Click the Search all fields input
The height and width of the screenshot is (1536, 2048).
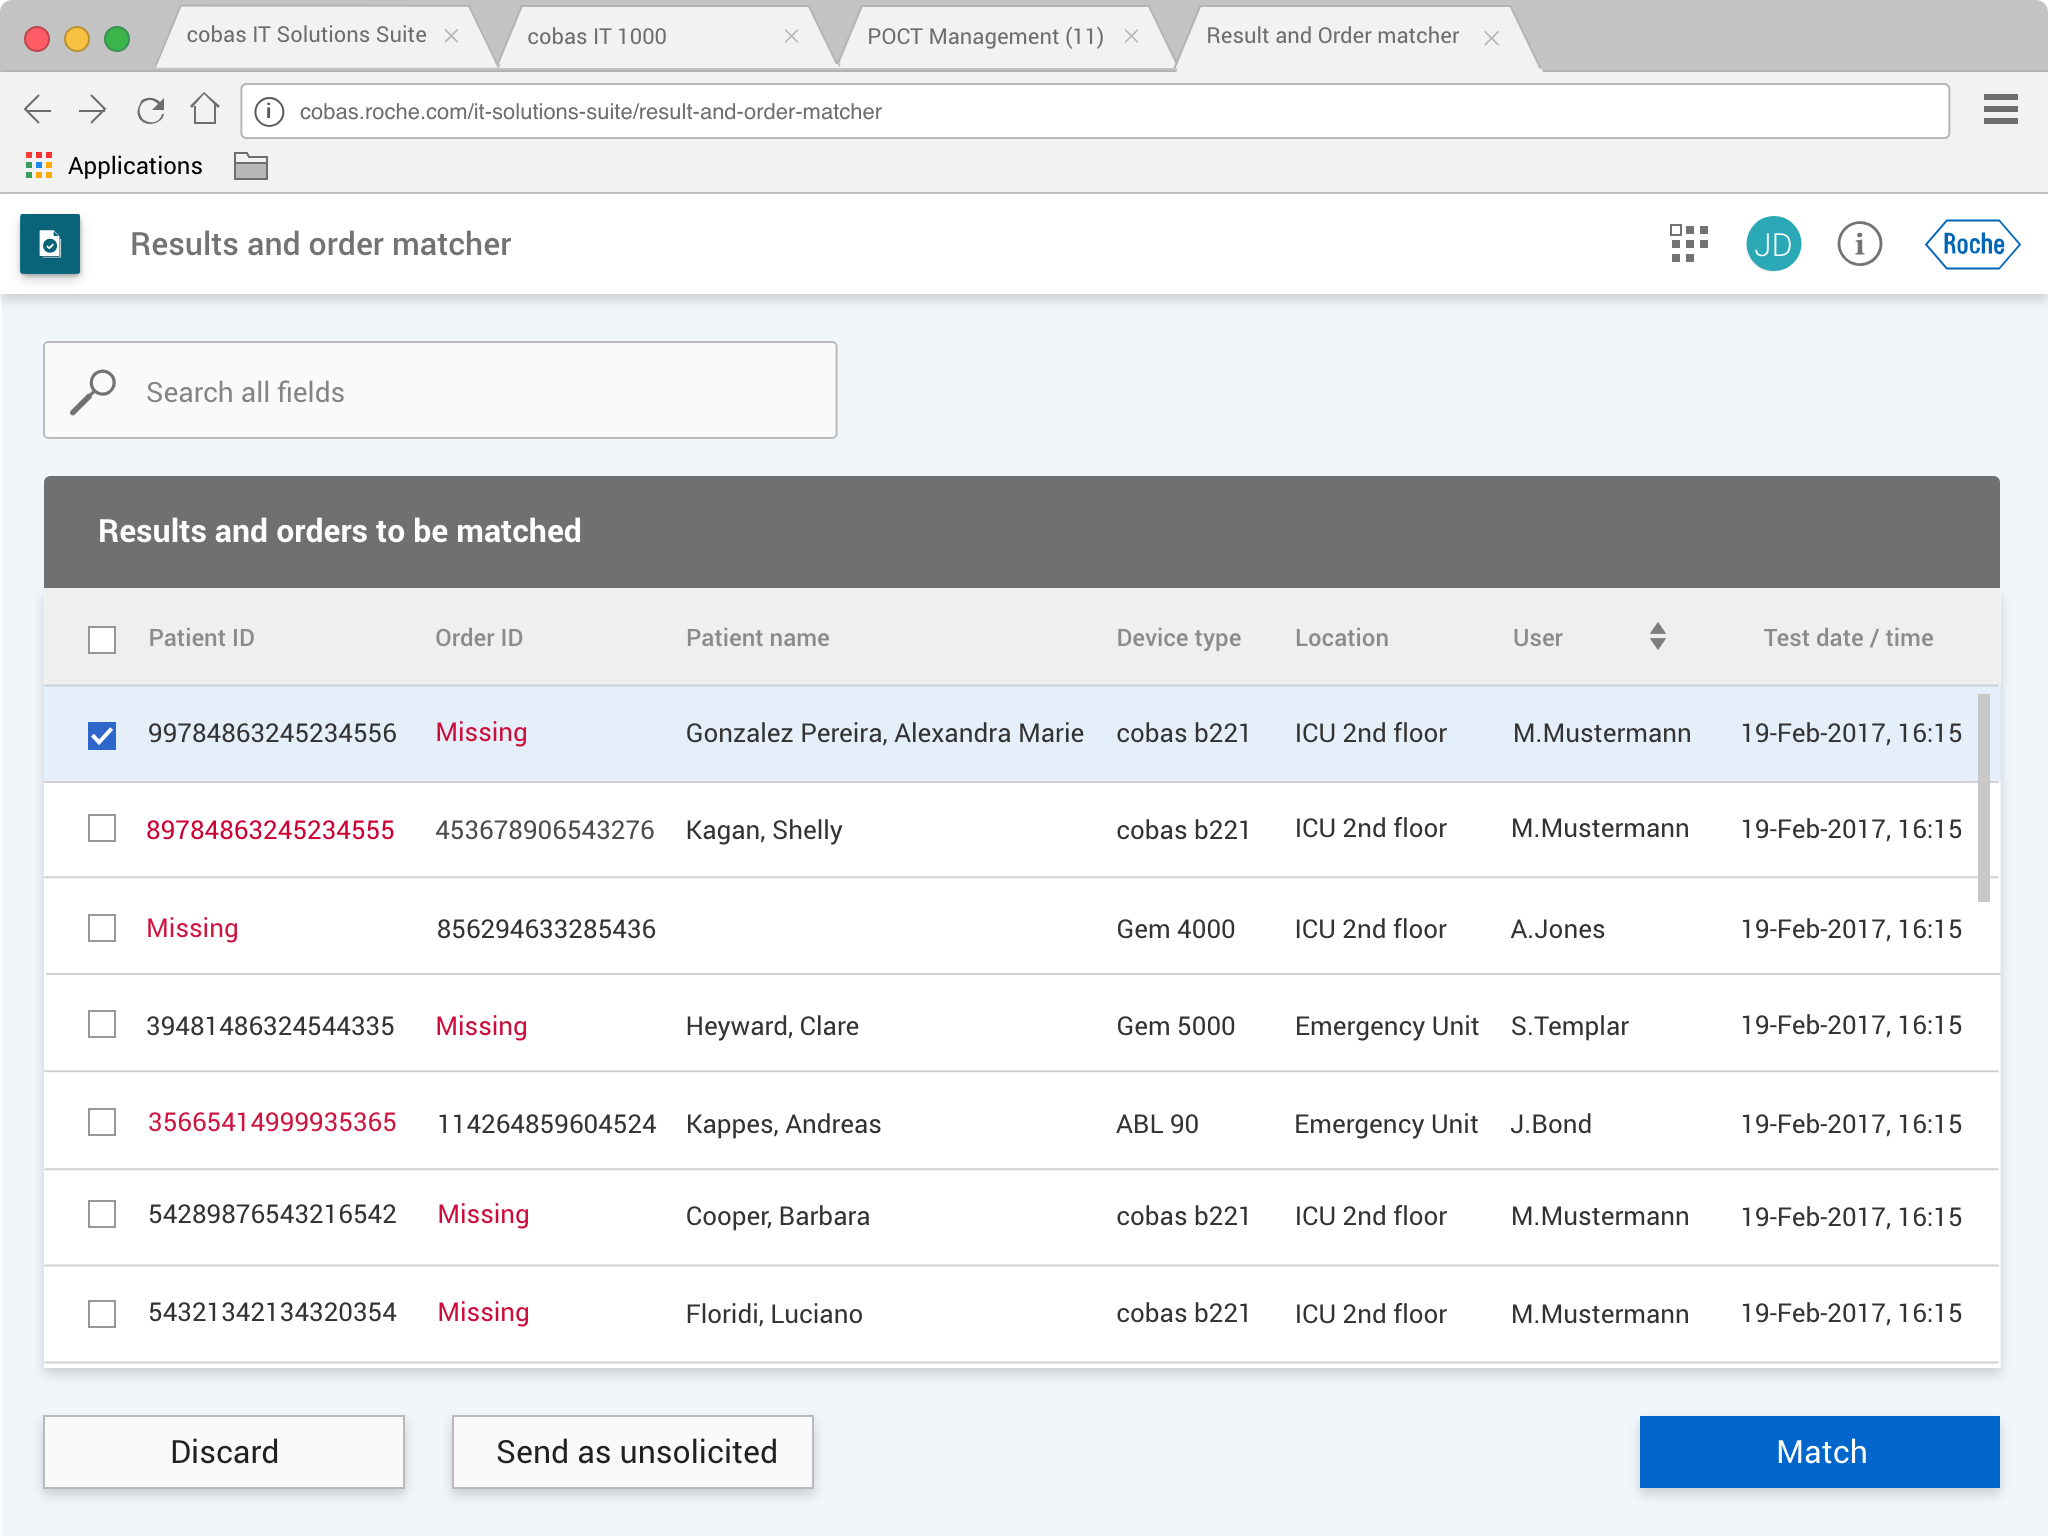pyautogui.click(x=440, y=391)
